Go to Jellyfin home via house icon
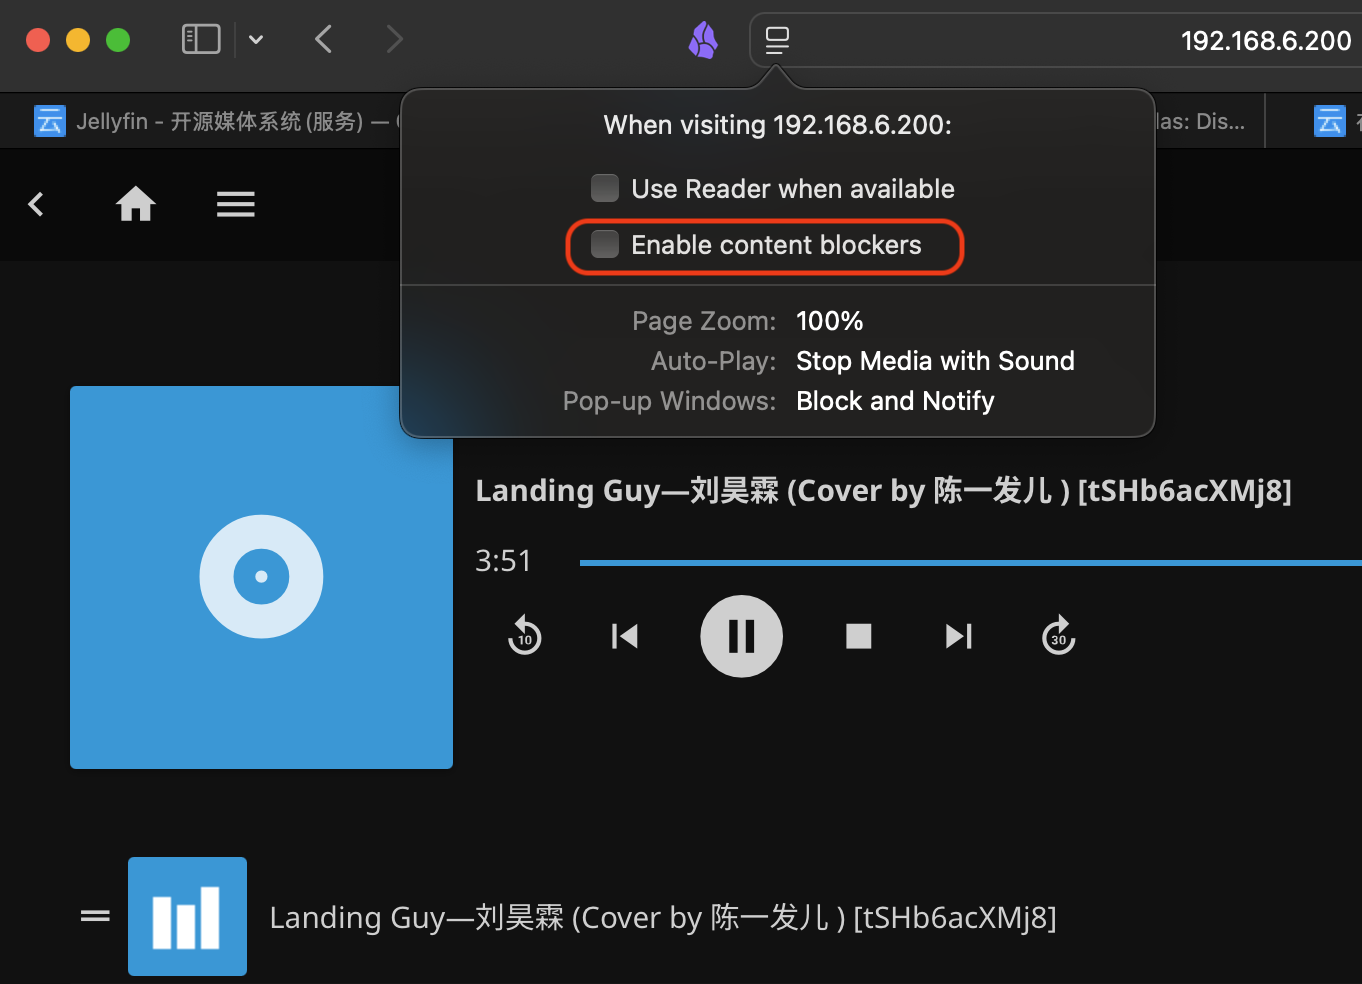 pos(136,204)
